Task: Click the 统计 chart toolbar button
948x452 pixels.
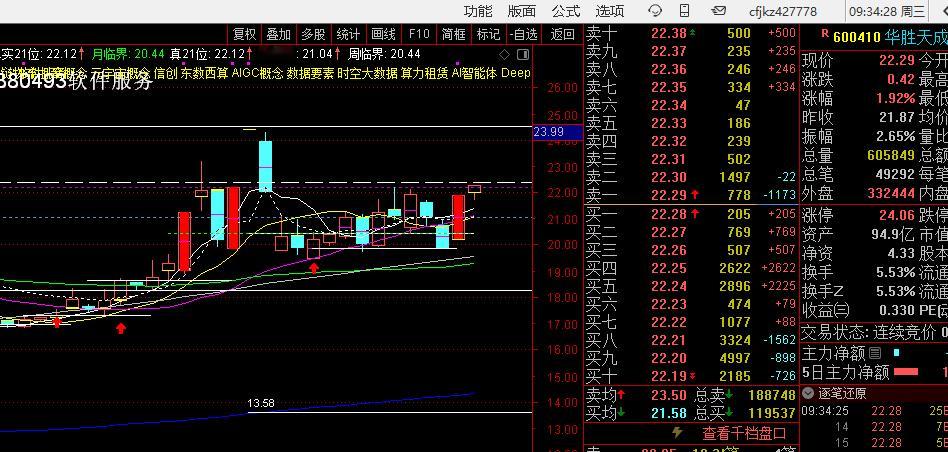Action: tap(348, 34)
